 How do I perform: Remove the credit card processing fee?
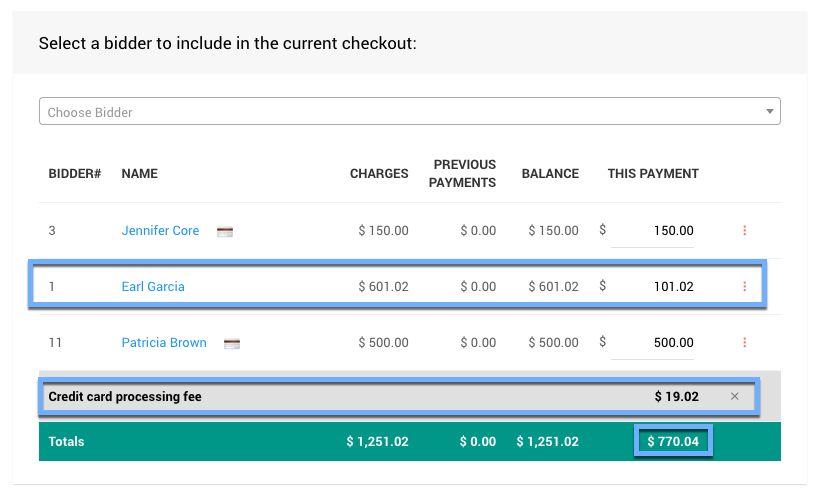coord(735,396)
